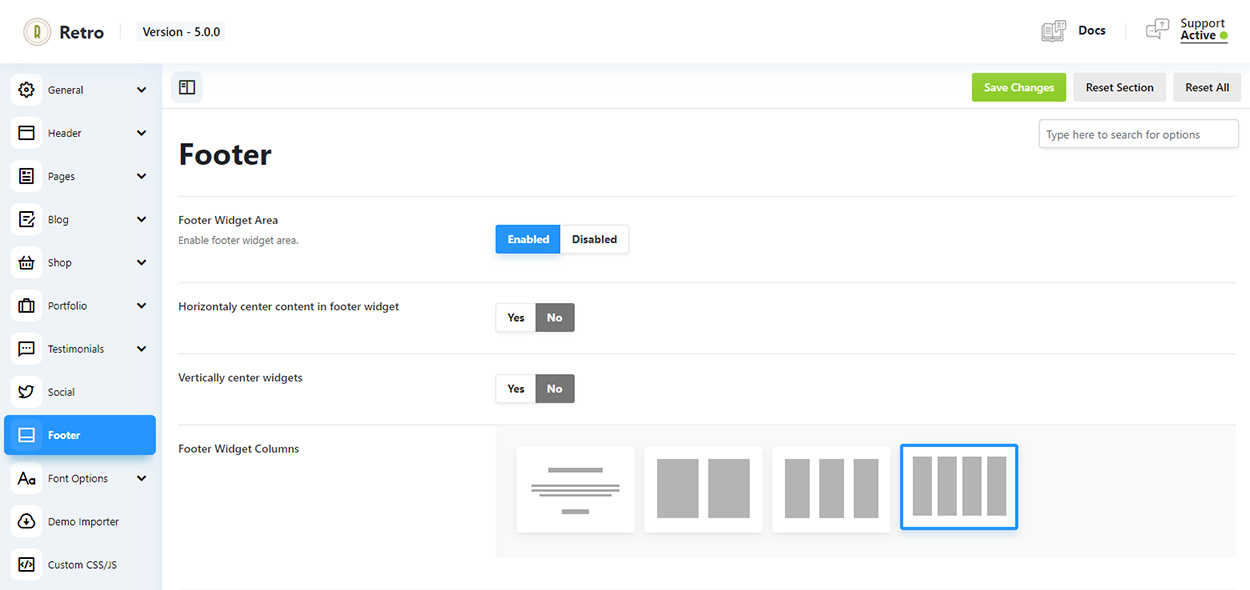Screen dimensions: 1250x590
Task: Click the Header layout icon
Action: (x=27, y=133)
